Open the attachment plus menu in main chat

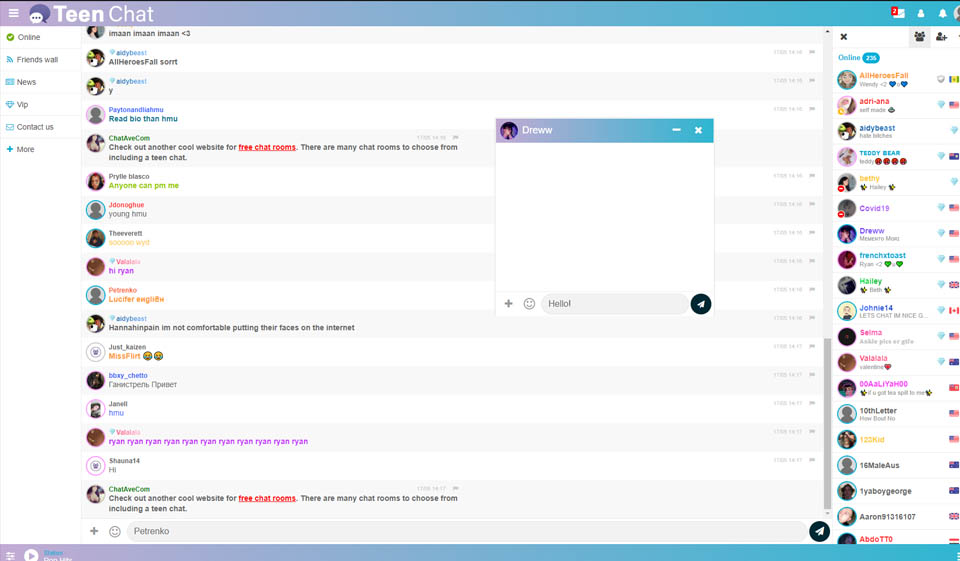[x=94, y=532]
